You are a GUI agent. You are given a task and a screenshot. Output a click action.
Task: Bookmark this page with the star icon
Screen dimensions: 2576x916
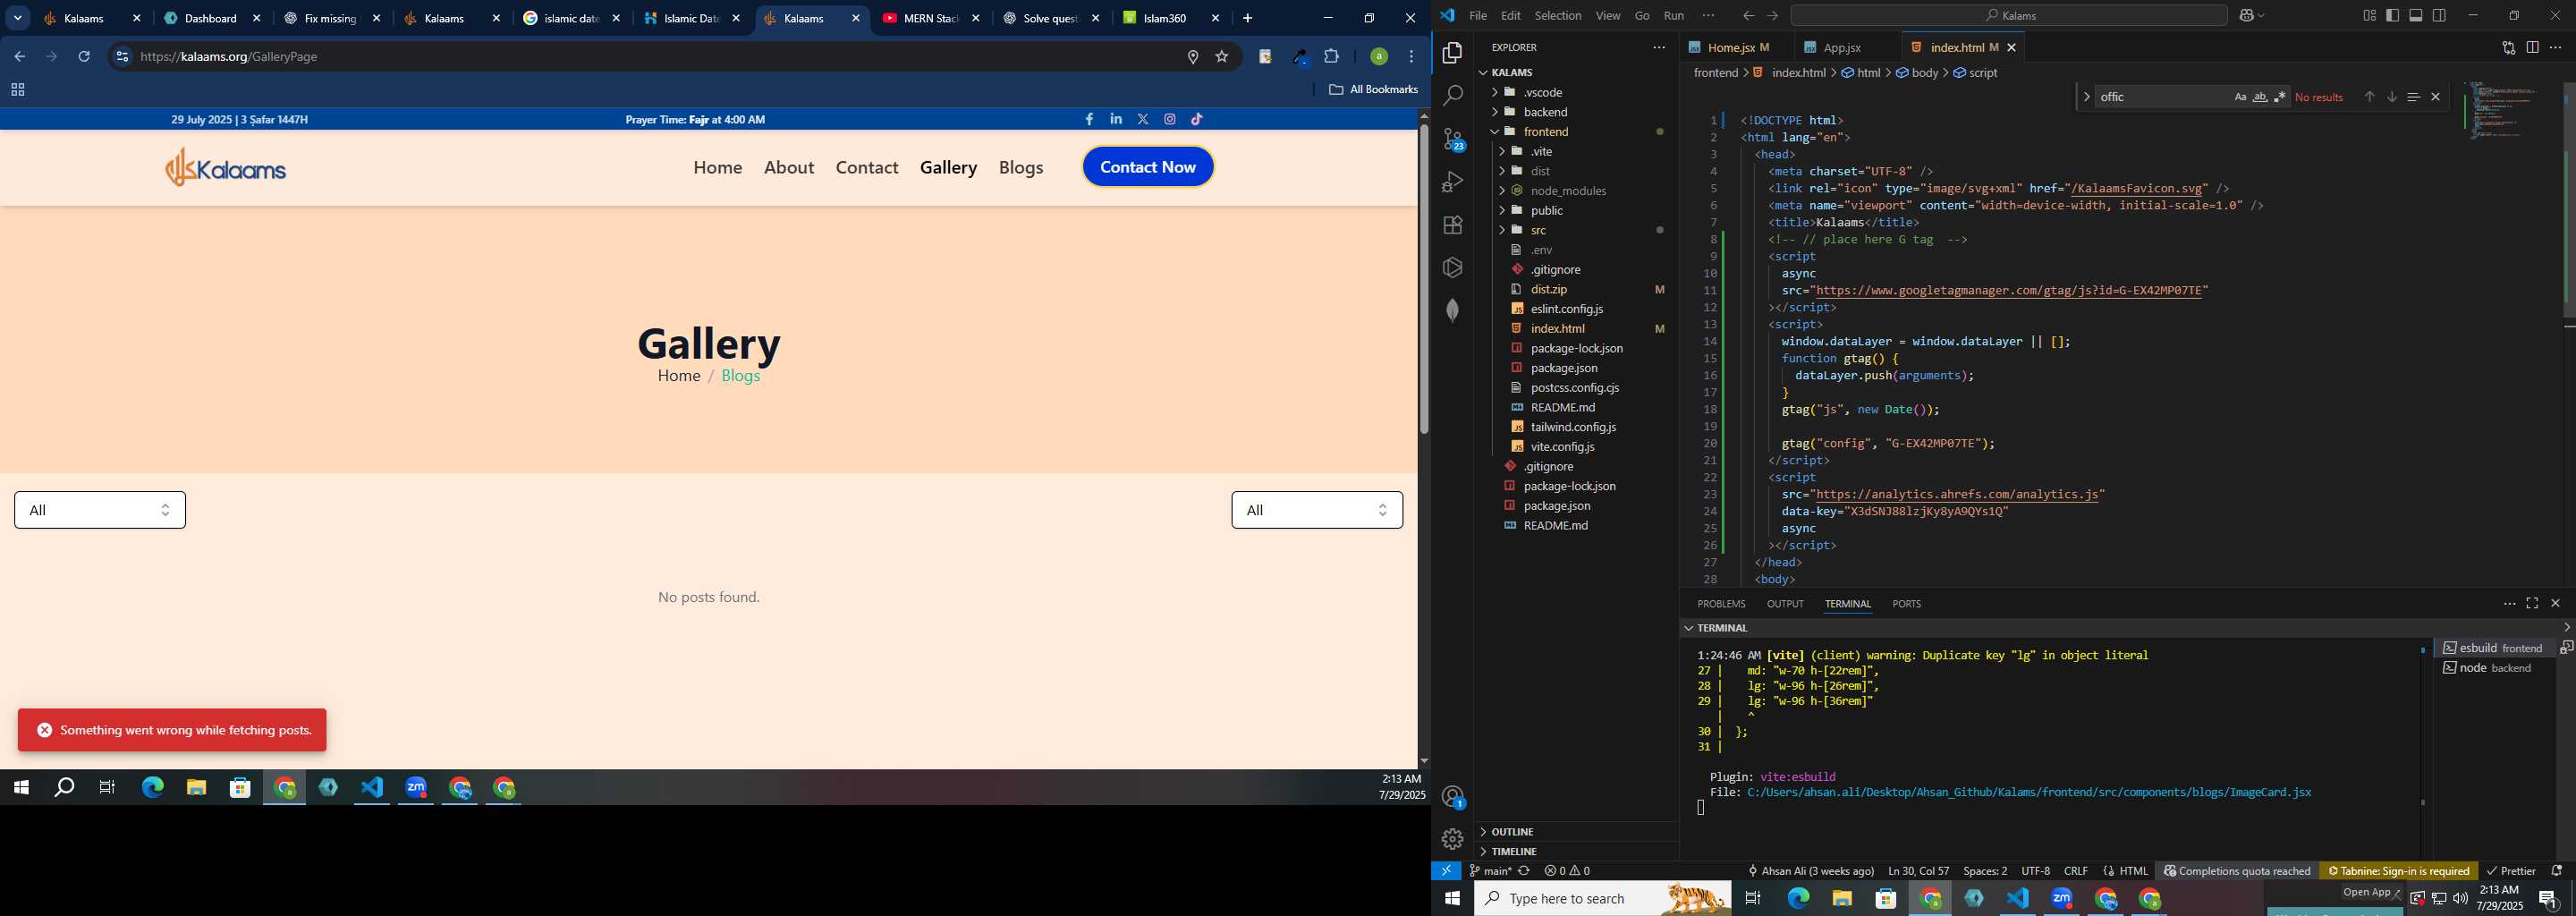tap(1221, 57)
